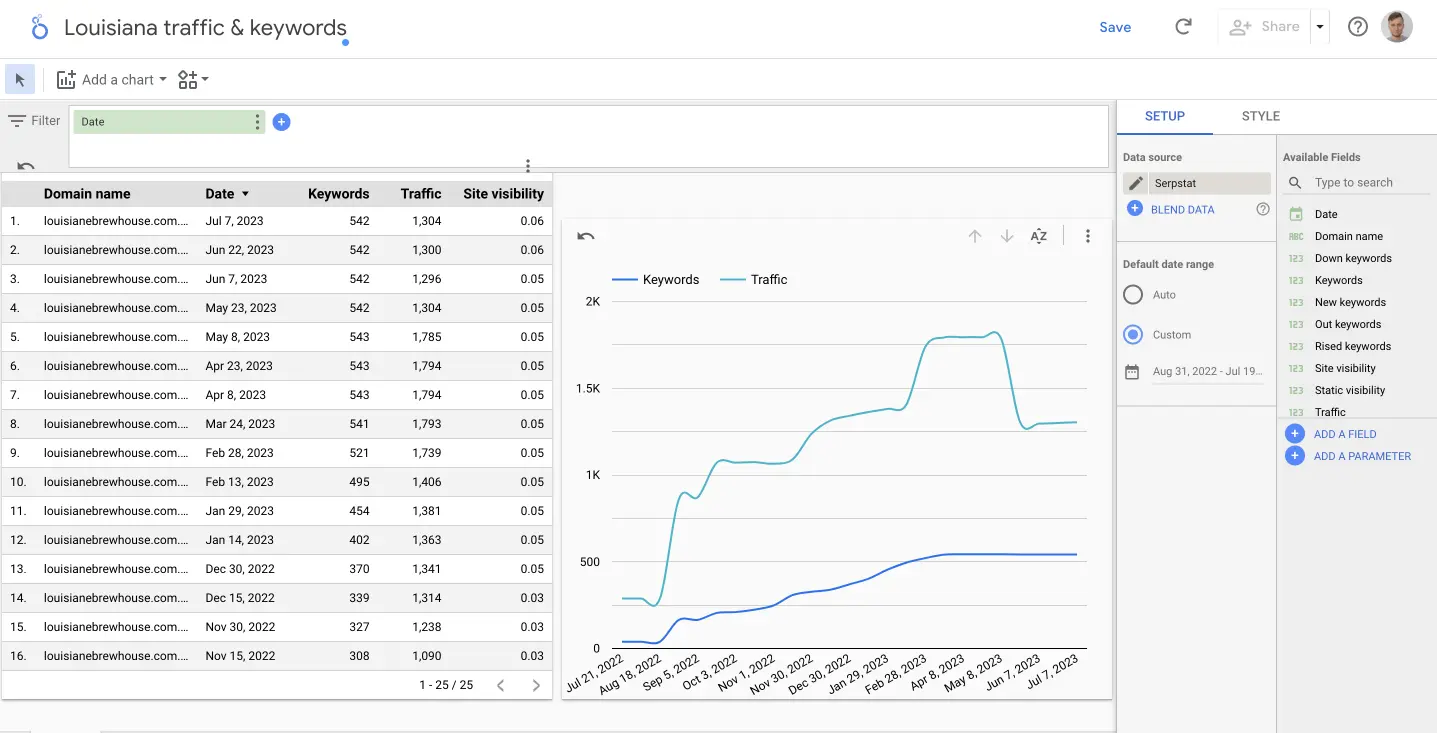Click the refresh data icon

1183,27
